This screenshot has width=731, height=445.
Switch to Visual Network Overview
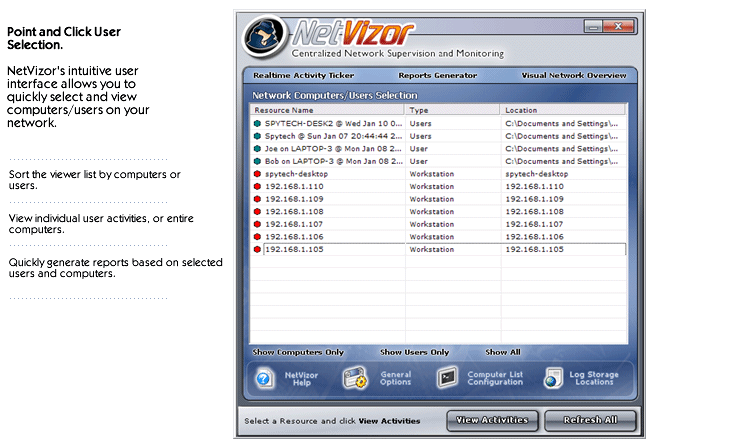[x=573, y=75]
